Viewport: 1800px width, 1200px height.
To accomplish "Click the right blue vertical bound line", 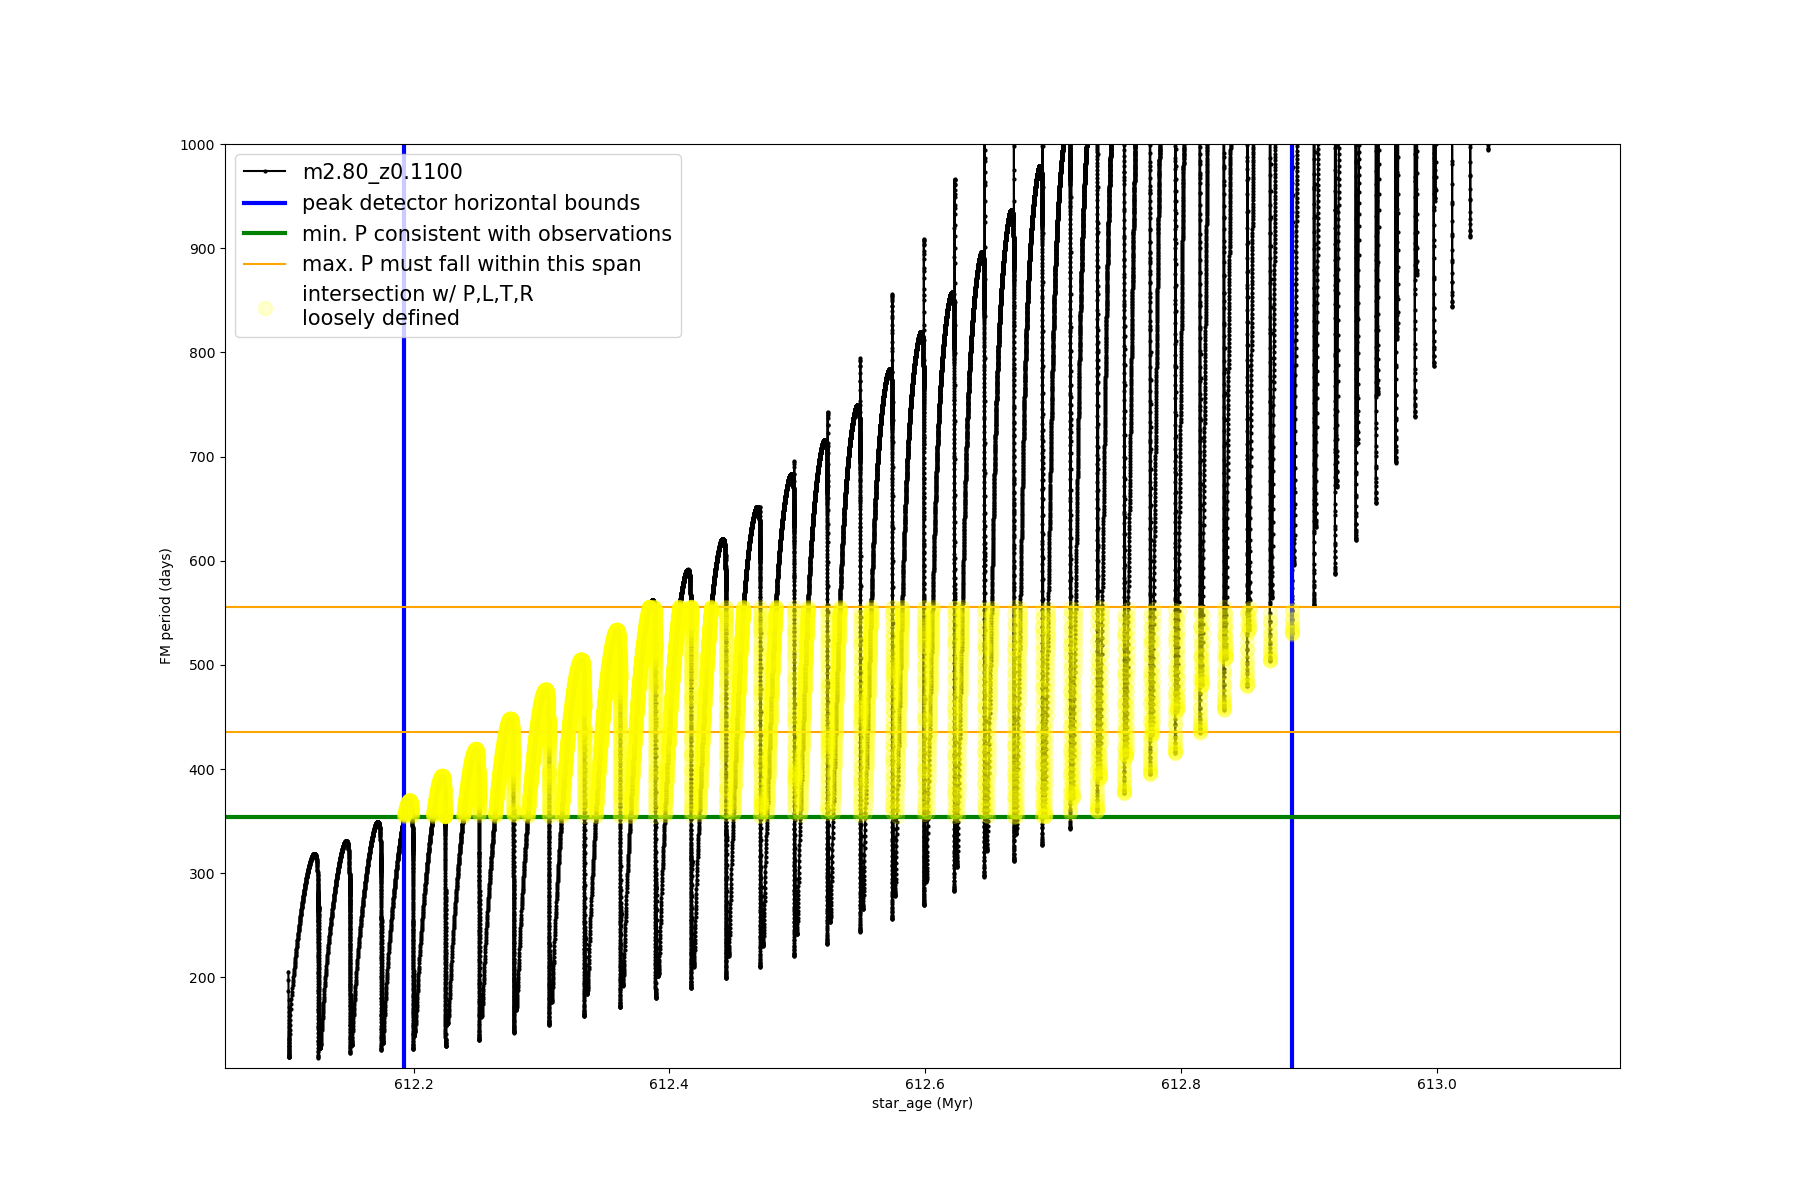I will pyautogui.click(x=1292, y=950).
